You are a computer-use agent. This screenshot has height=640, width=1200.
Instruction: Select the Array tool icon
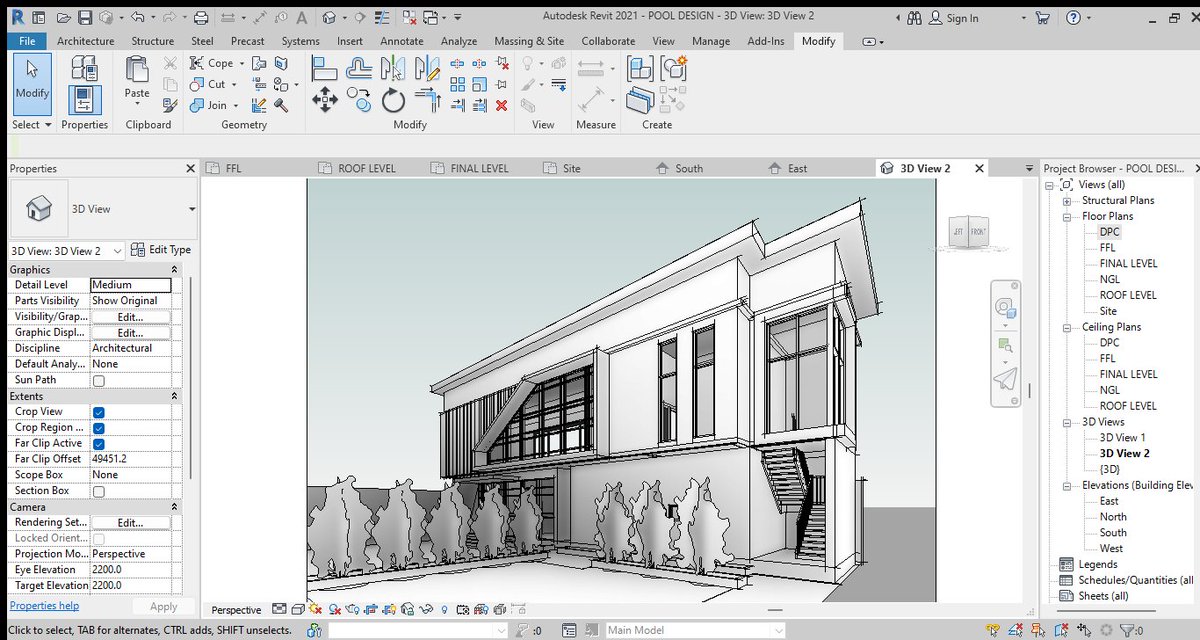coord(457,84)
